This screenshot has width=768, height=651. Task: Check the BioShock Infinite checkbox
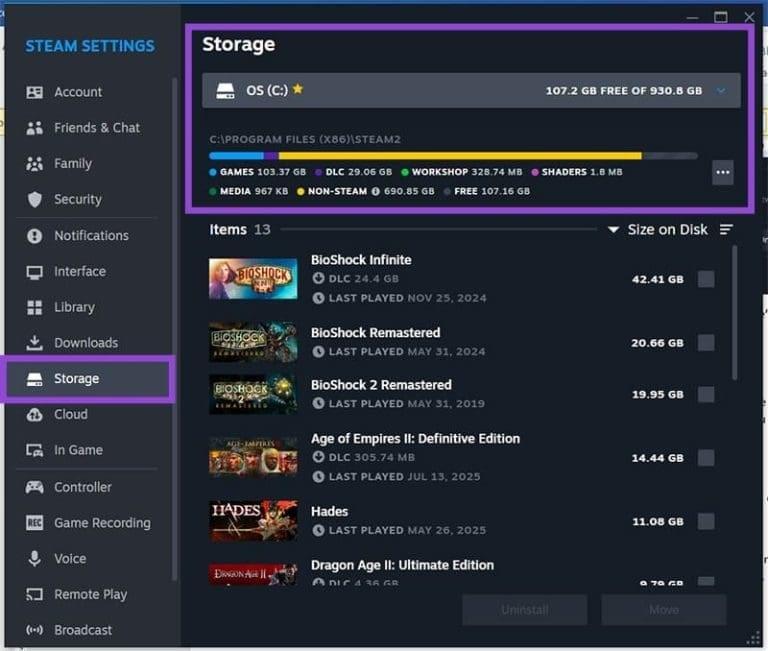706,280
